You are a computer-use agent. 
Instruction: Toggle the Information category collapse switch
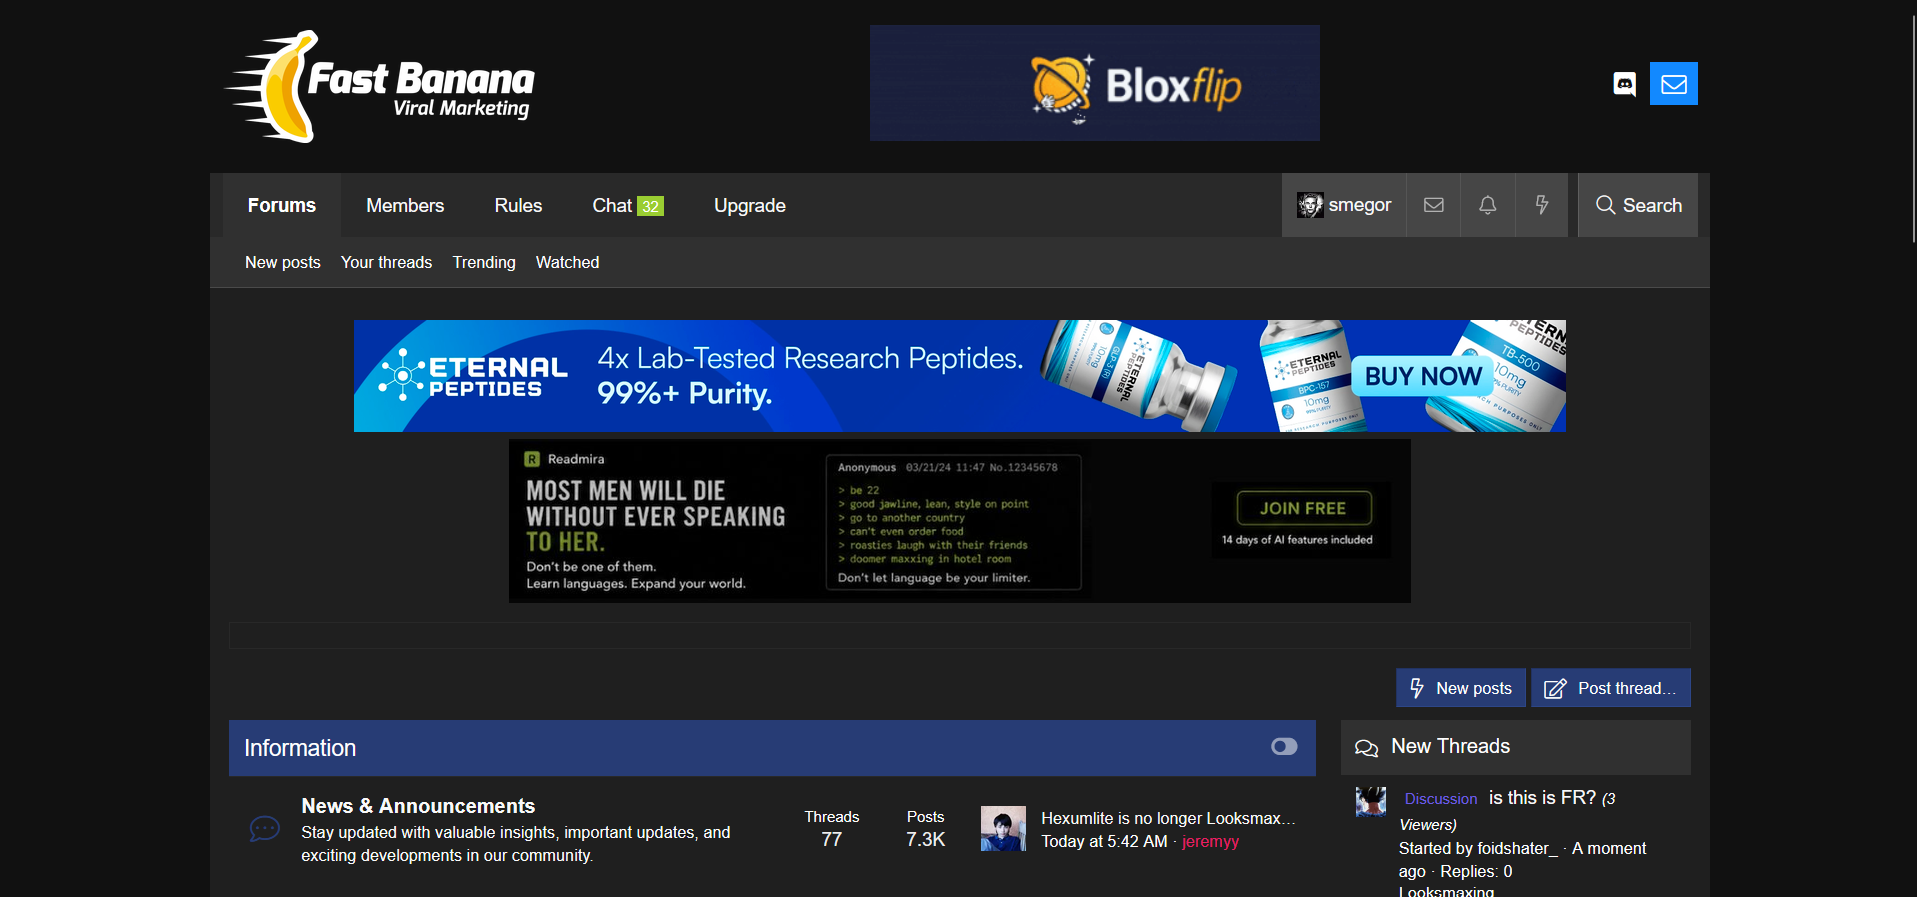click(x=1284, y=747)
